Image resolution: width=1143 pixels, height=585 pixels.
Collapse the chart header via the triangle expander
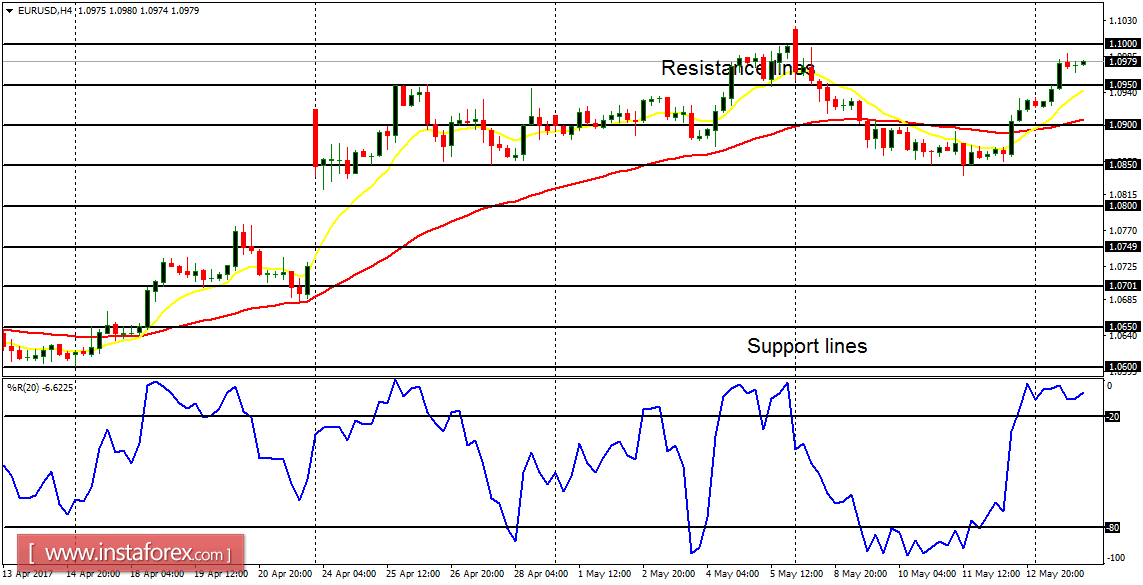tap(10, 10)
